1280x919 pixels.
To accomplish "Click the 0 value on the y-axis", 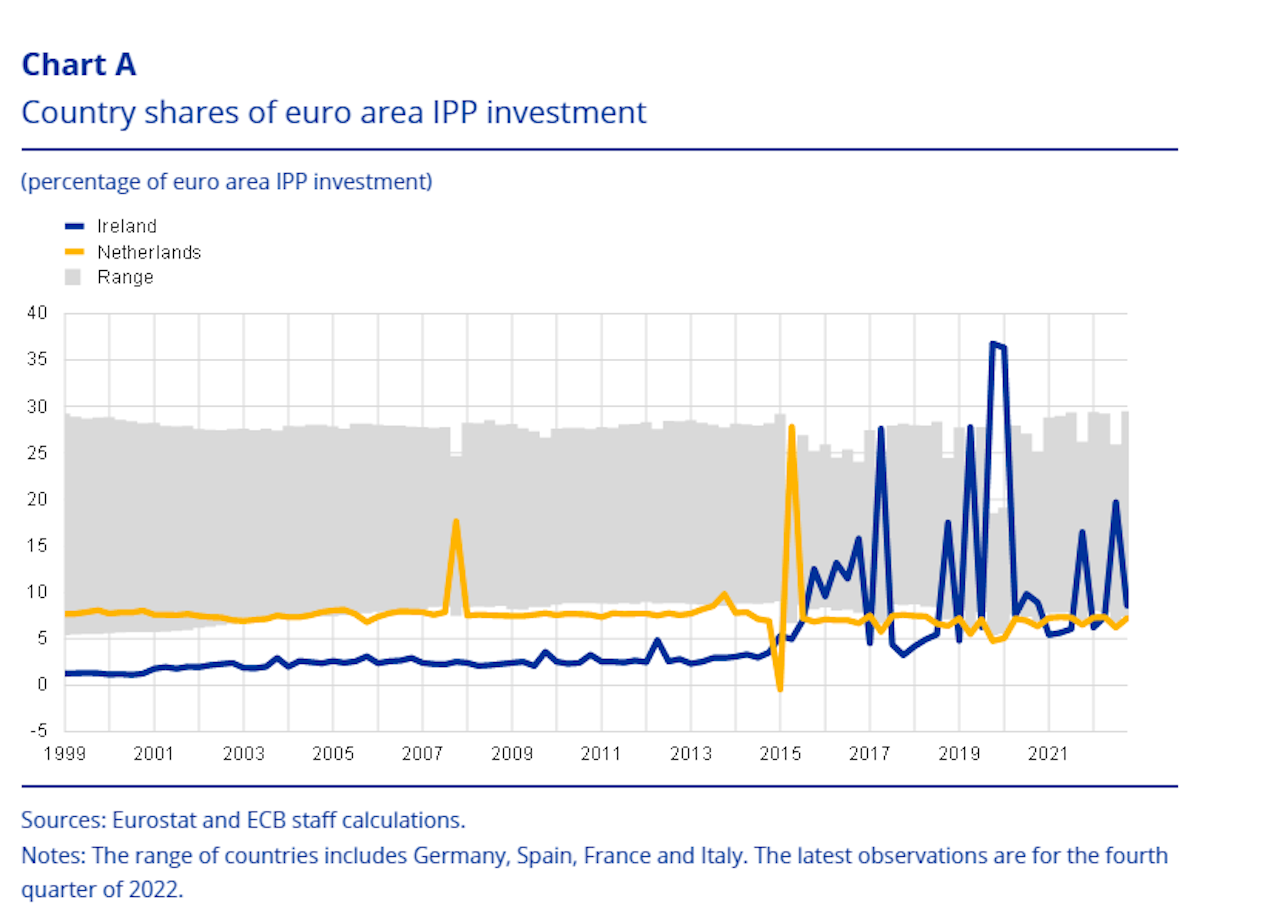I will [x=43, y=685].
